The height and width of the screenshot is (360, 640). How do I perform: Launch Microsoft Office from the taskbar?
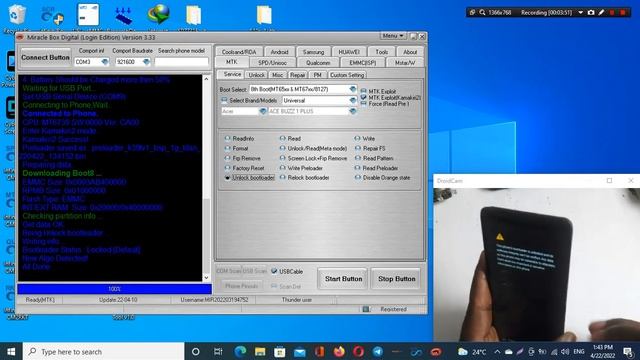point(319,351)
